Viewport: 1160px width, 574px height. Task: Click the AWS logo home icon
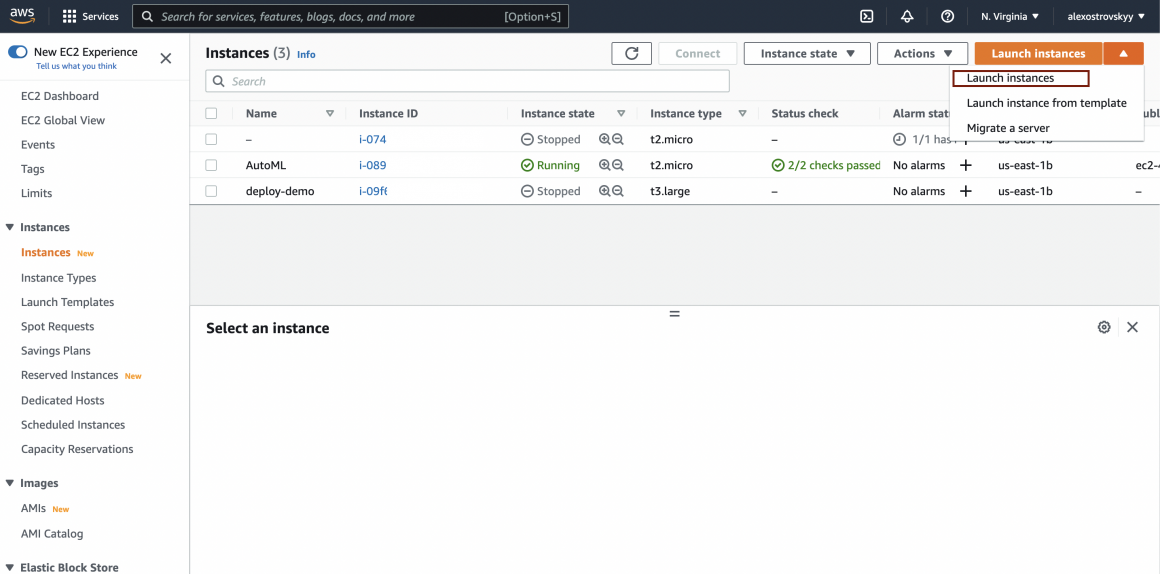22,16
